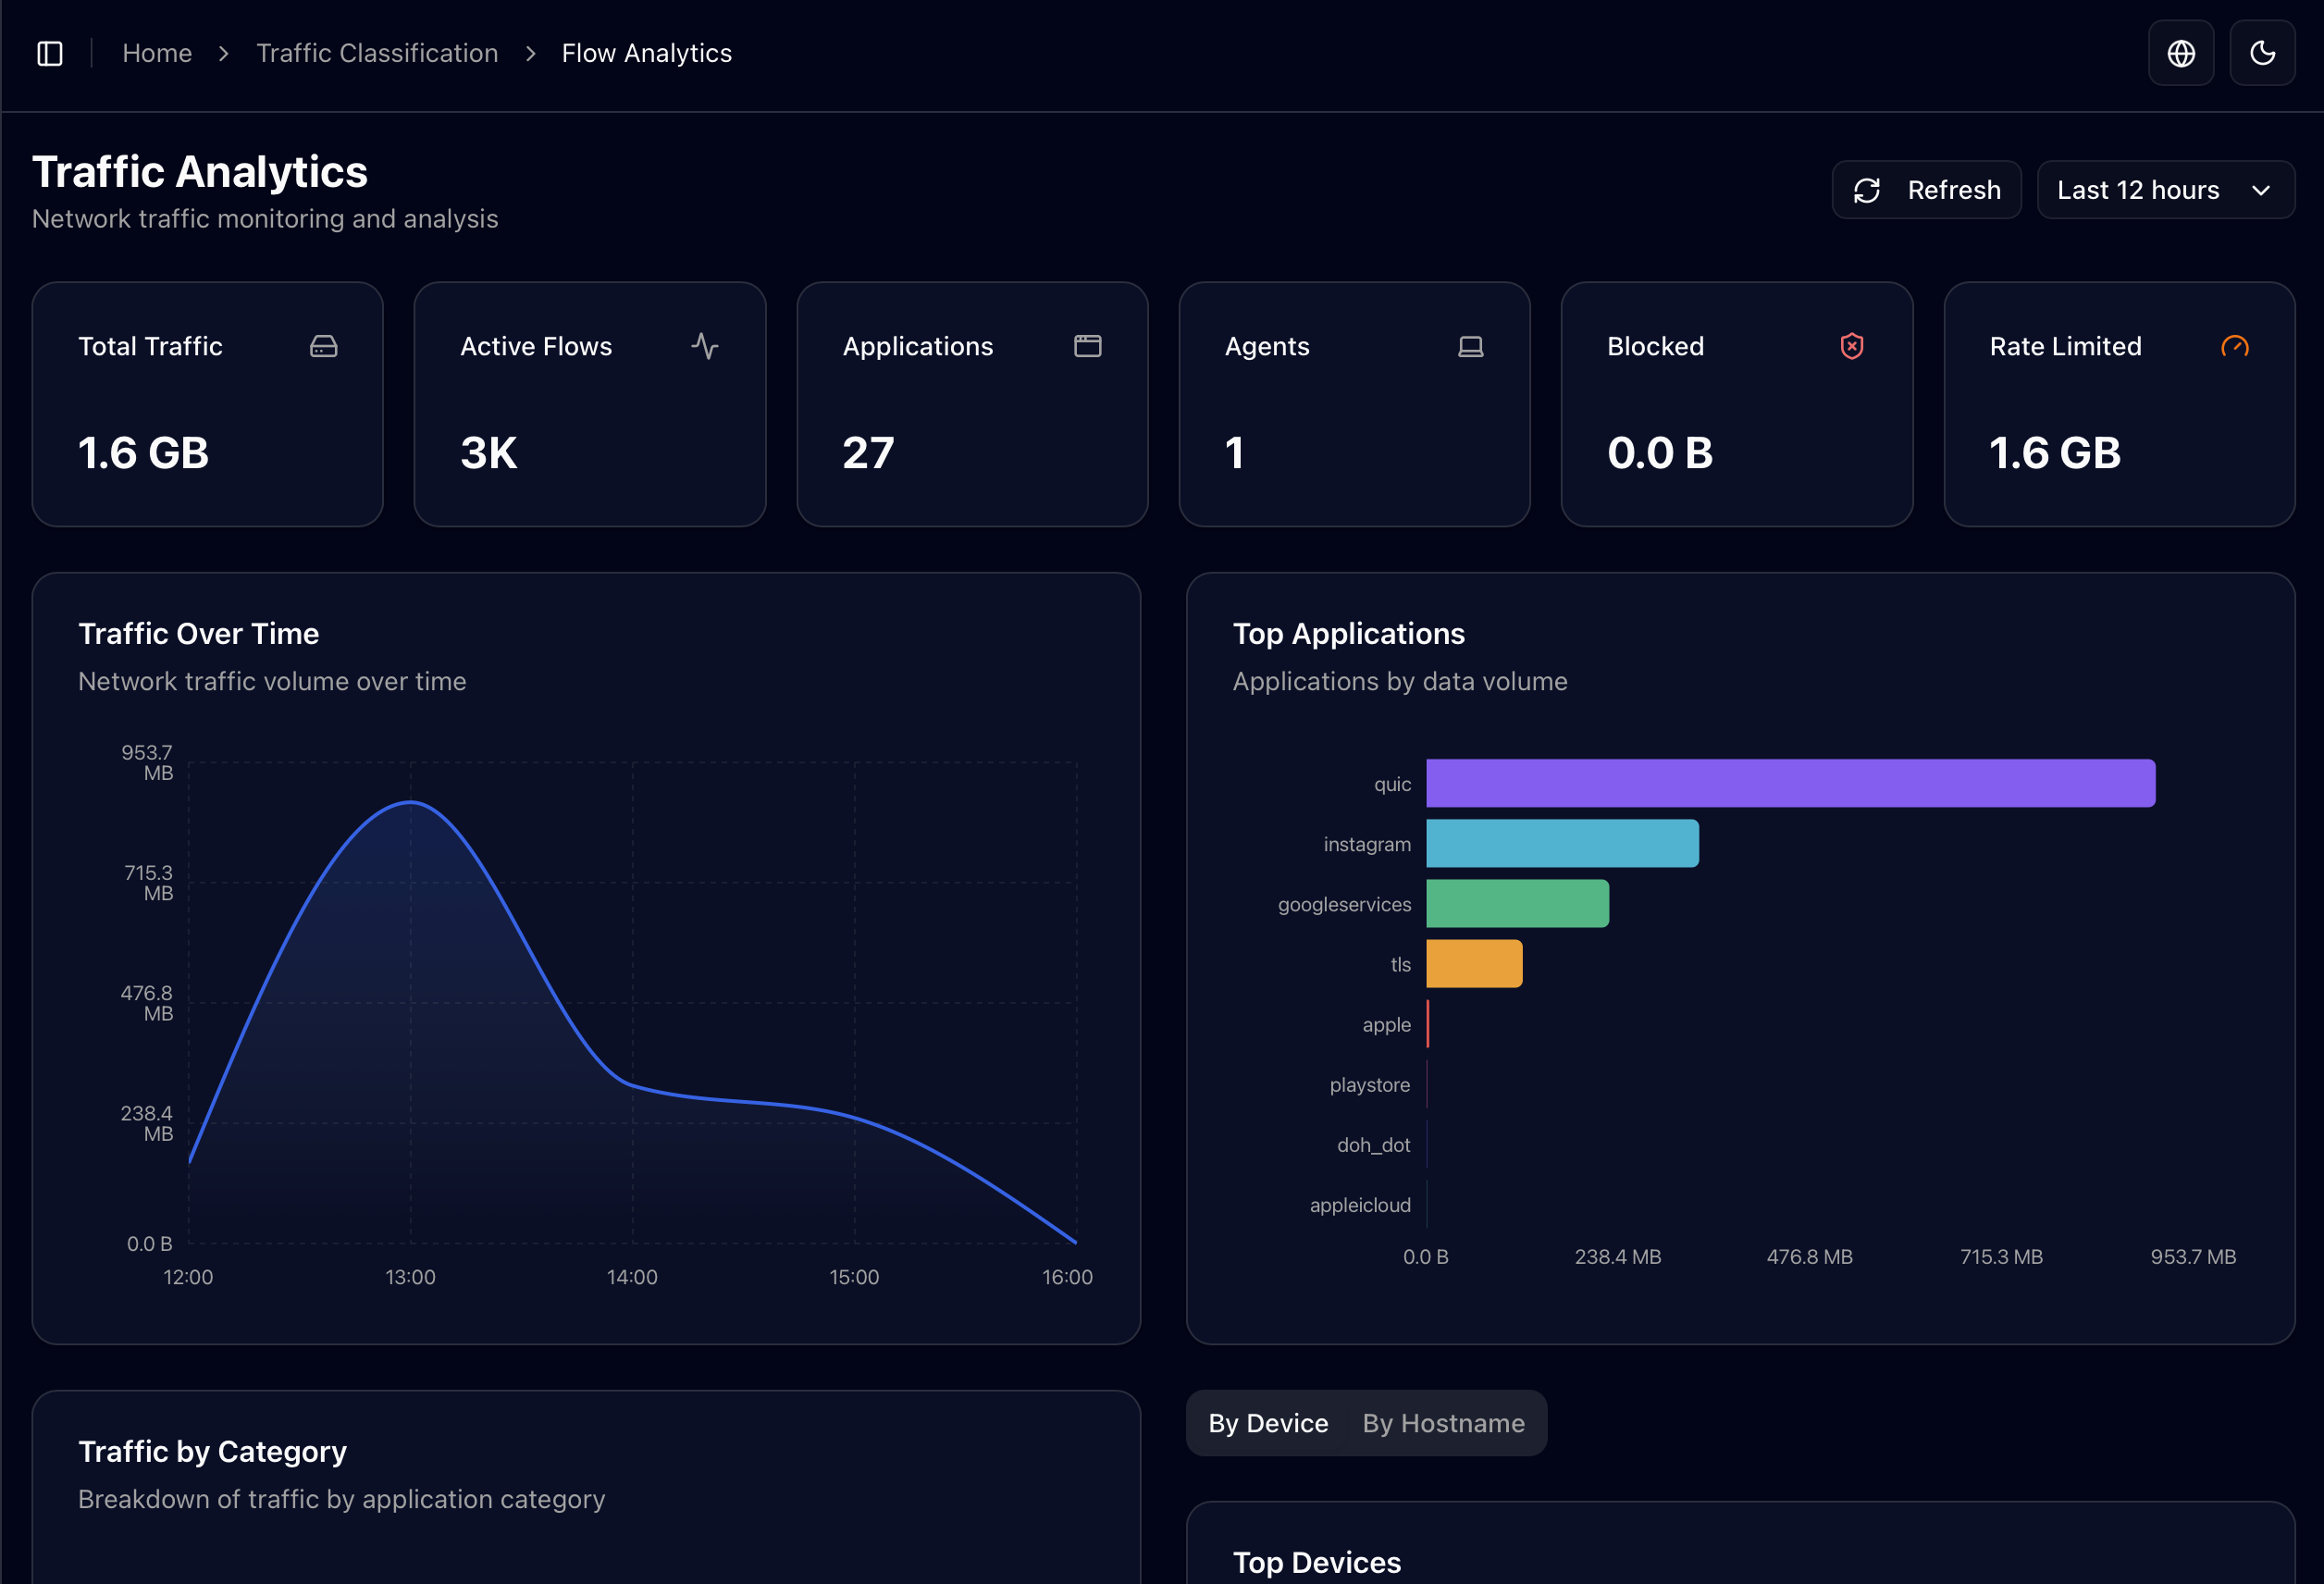Open the language globe icon
This screenshot has width=2324, height=1584.
click(2181, 53)
